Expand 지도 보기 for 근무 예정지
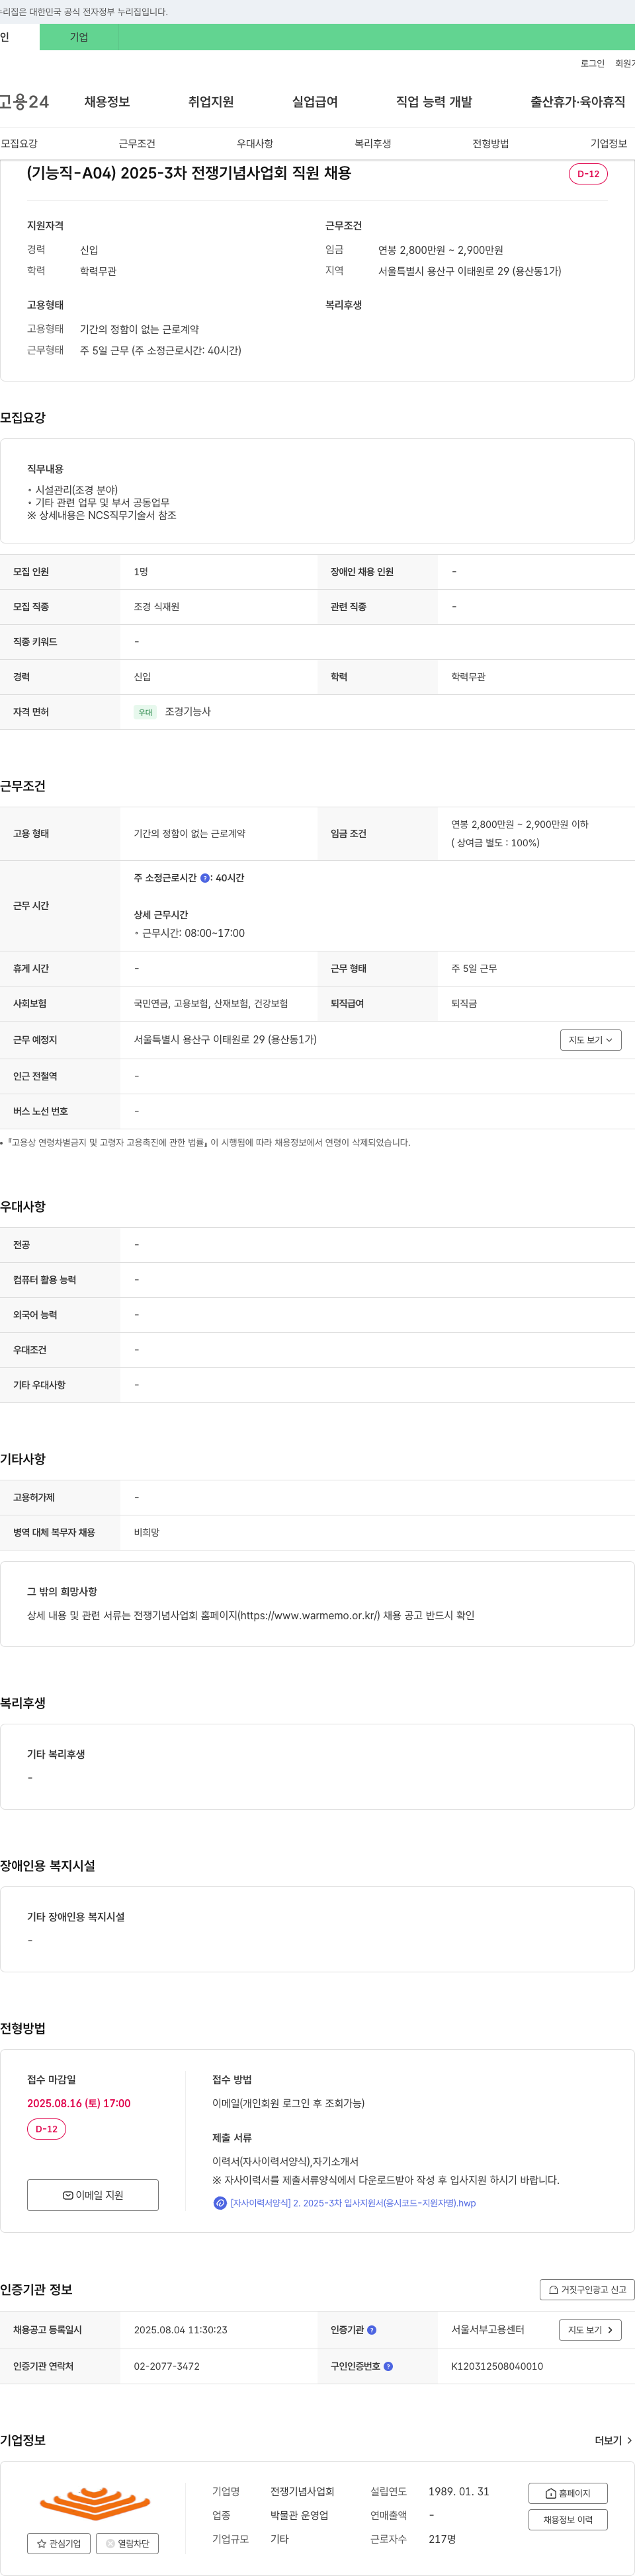 click(591, 1040)
